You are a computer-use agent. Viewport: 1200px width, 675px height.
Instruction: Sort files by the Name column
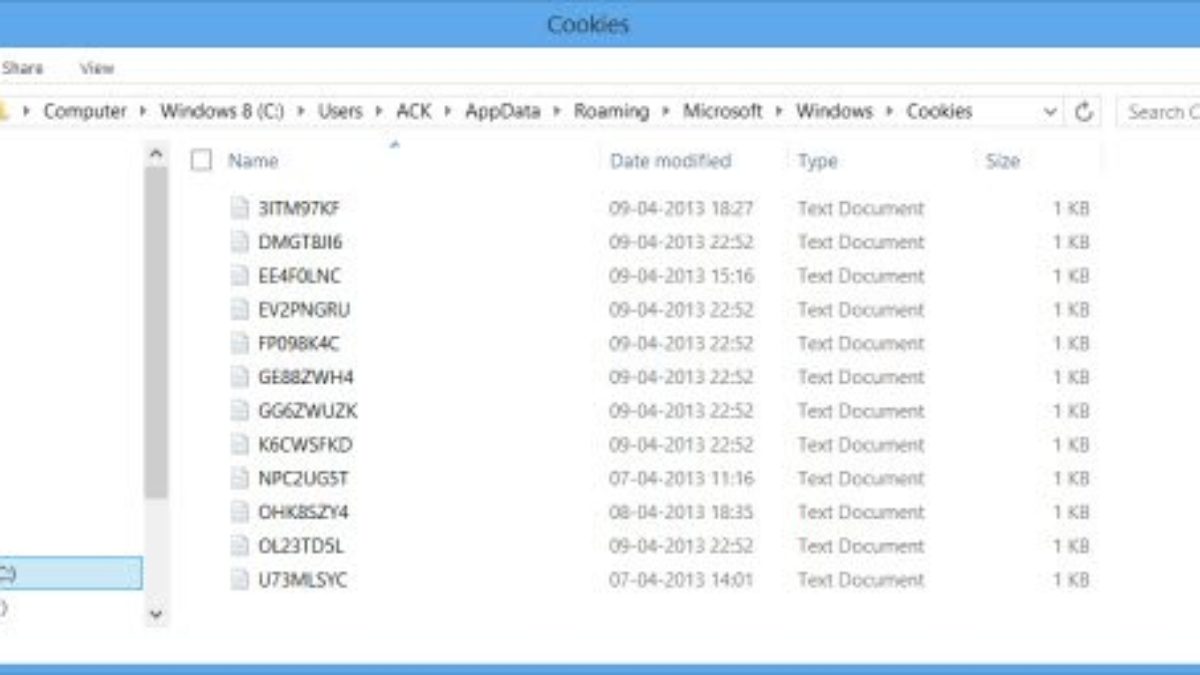[x=253, y=160]
